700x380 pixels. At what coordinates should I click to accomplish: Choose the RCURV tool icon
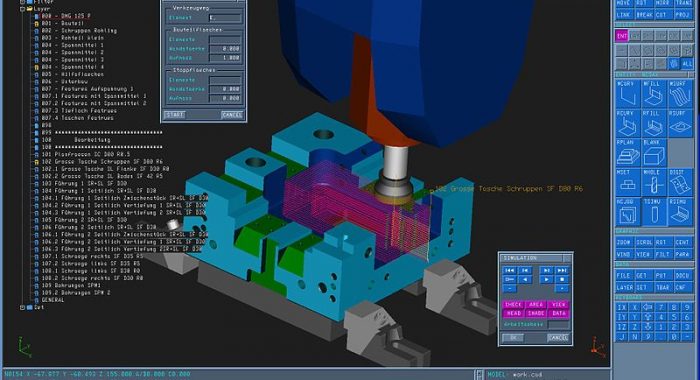[628, 123]
